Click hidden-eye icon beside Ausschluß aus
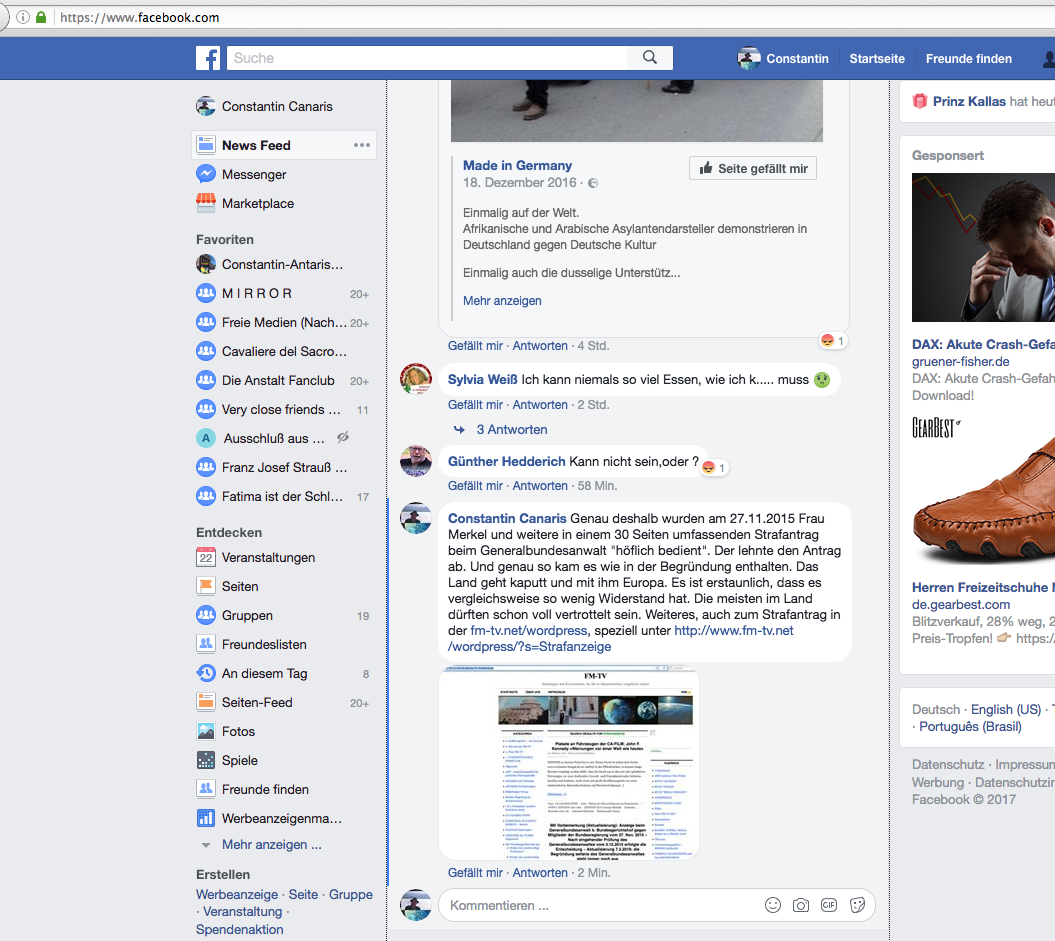The height and width of the screenshot is (941, 1055). (343, 437)
